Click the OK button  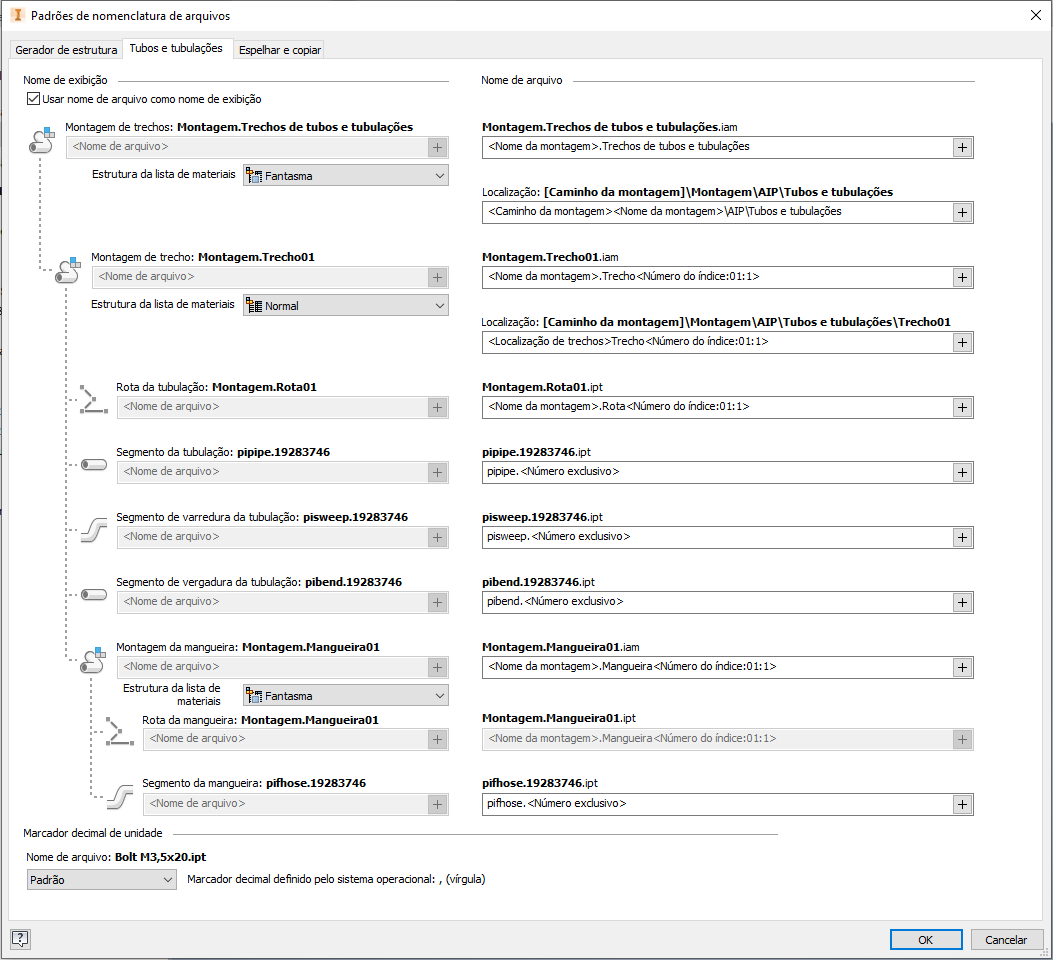pos(926,939)
